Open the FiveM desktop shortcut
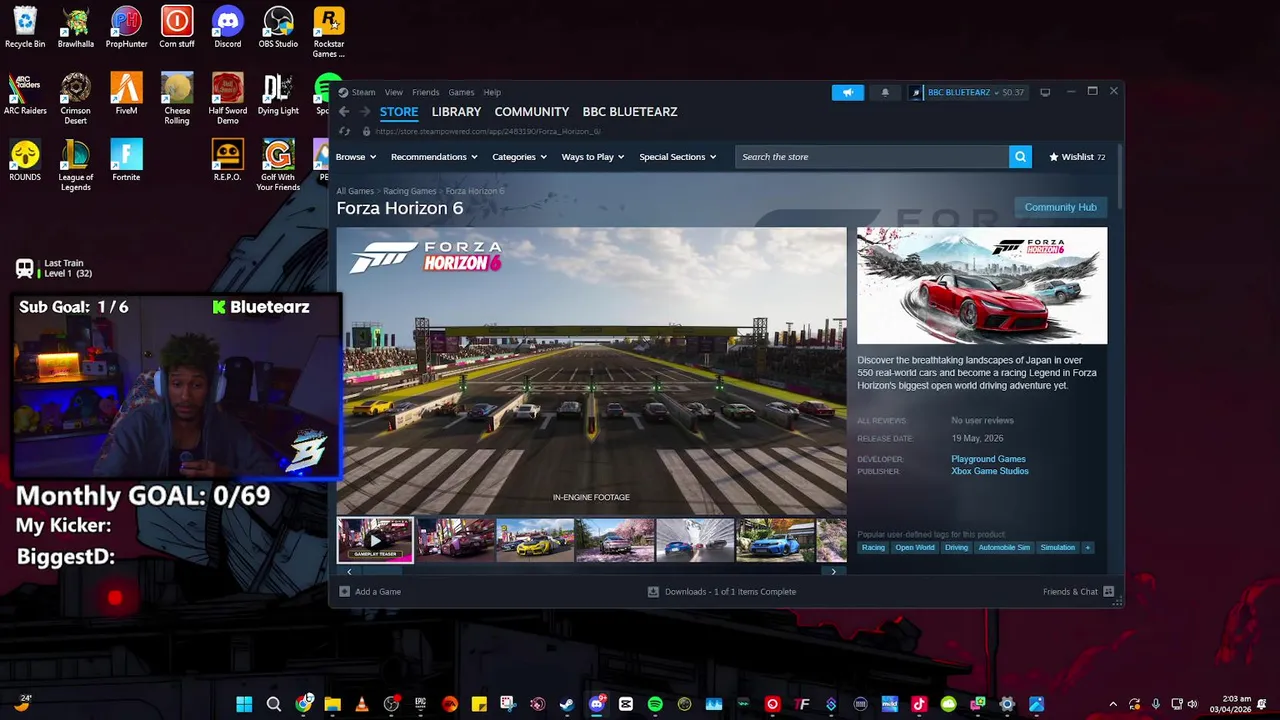1280x720 pixels. click(126, 94)
